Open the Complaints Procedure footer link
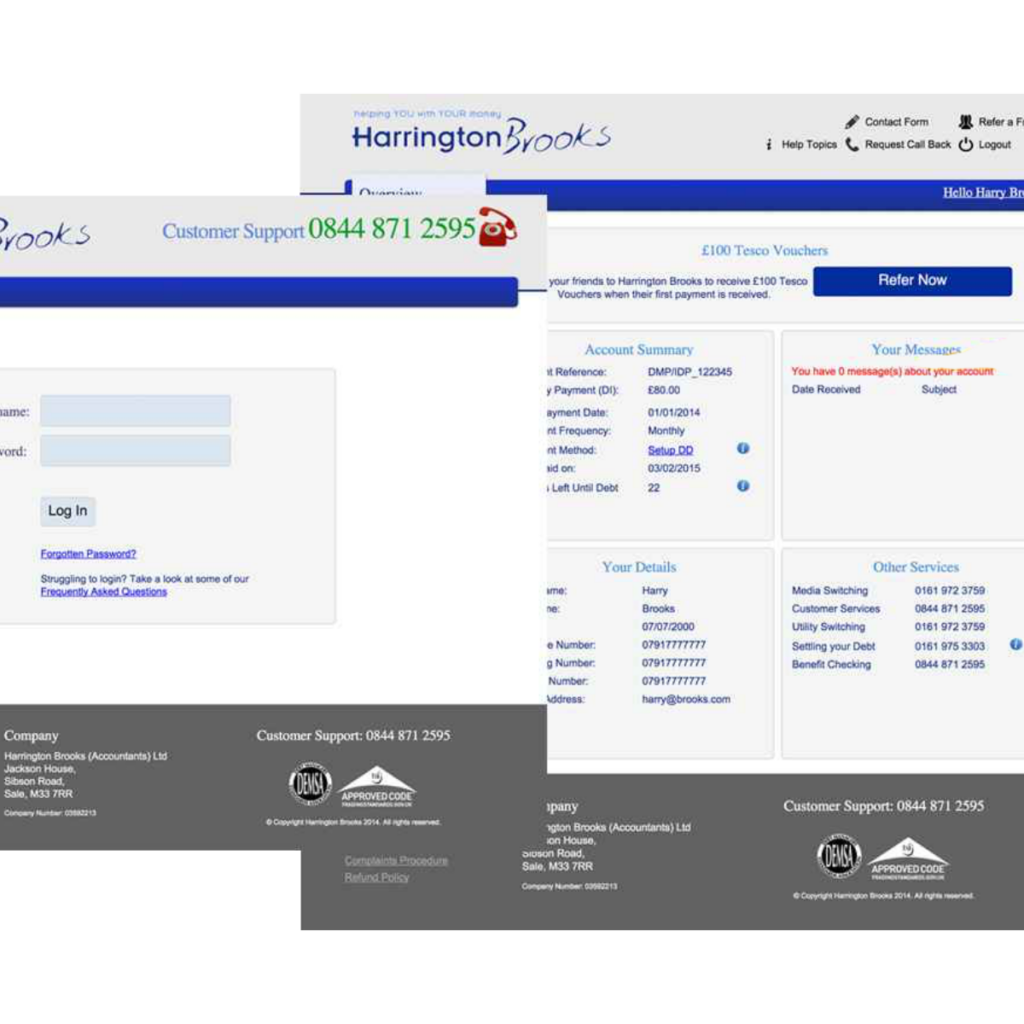 point(396,861)
